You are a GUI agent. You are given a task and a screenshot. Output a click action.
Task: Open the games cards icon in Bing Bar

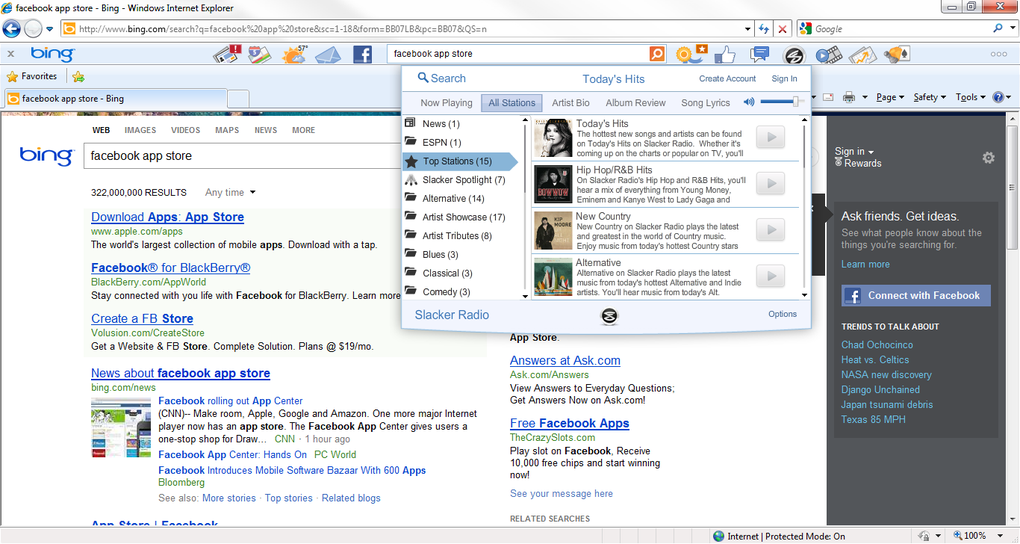click(x=896, y=54)
